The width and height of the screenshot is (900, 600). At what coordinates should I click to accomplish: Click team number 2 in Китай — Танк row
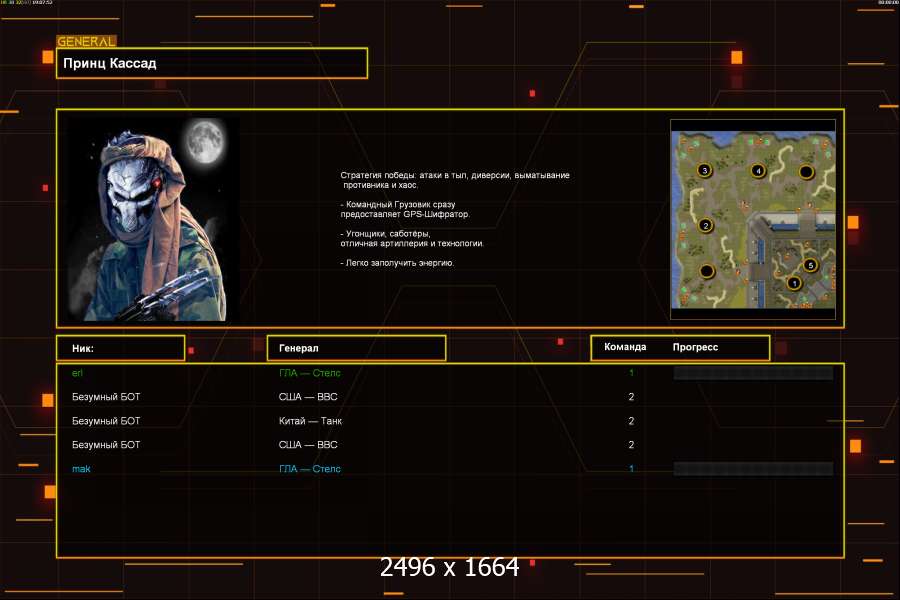pos(631,421)
